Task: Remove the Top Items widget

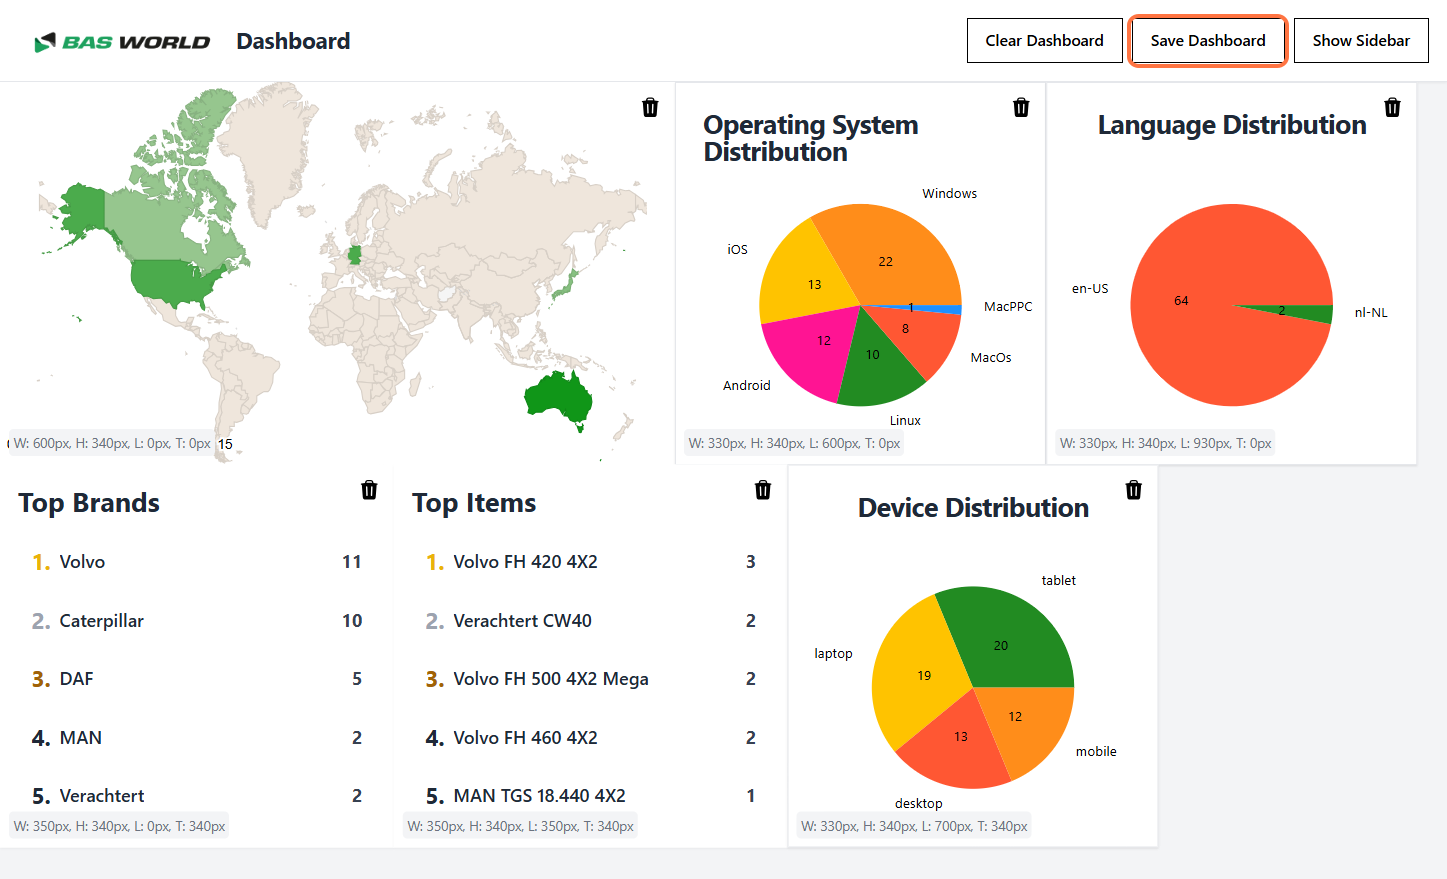Action: click(x=763, y=490)
